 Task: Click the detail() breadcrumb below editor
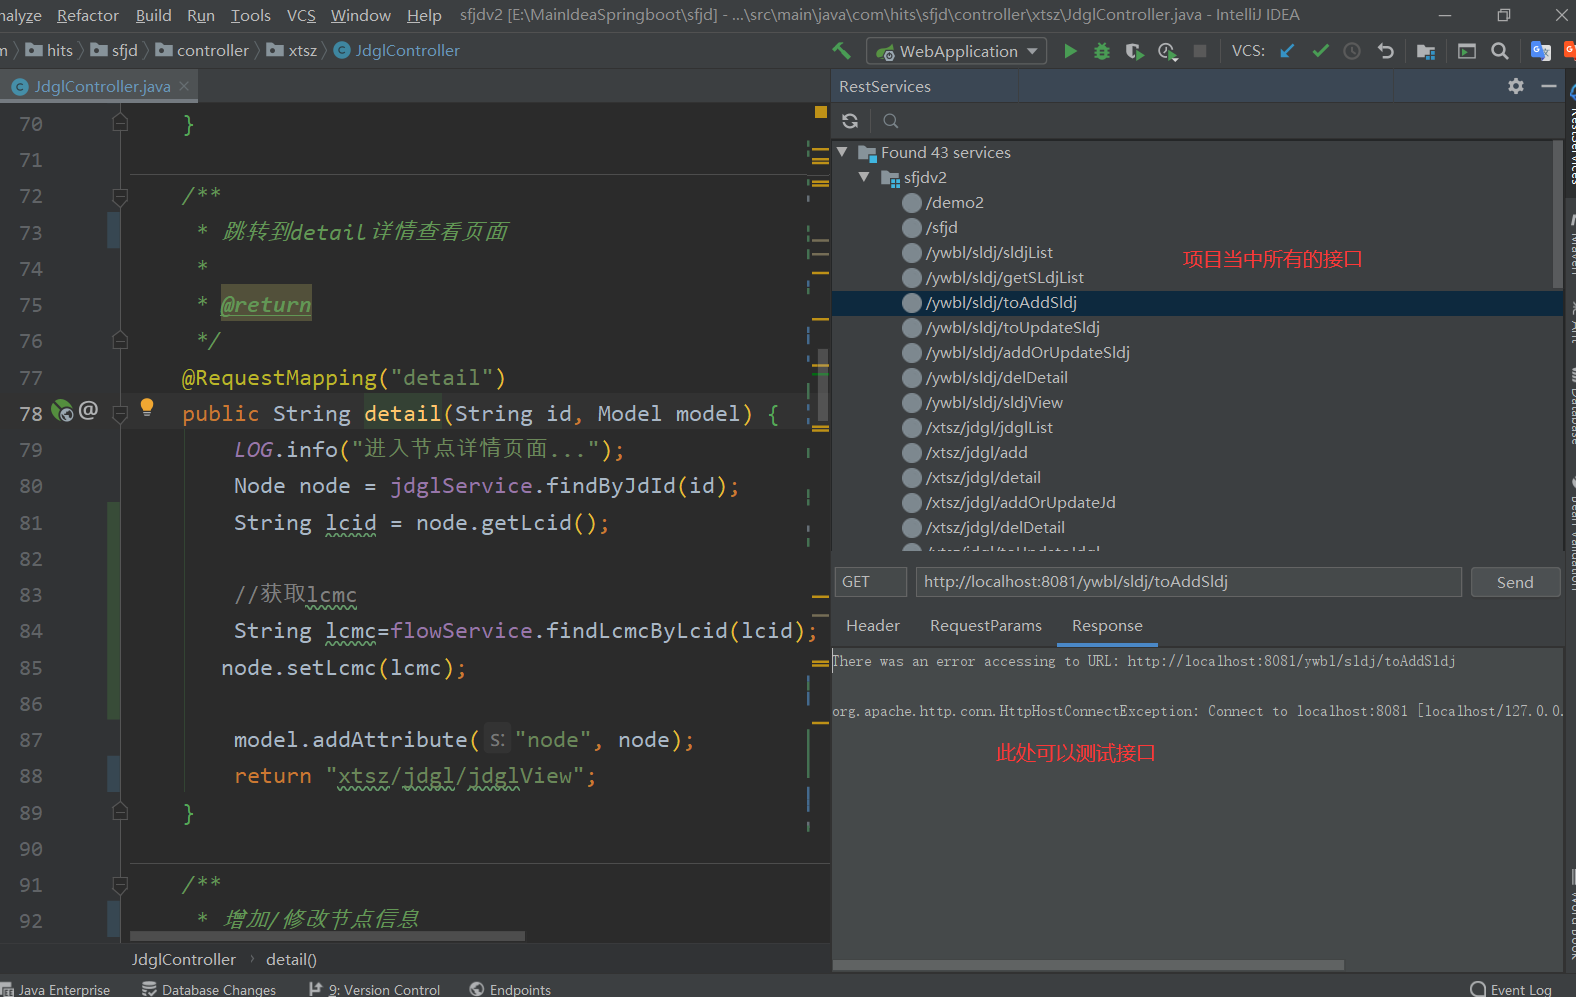pyautogui.click(x=291, y=959)
